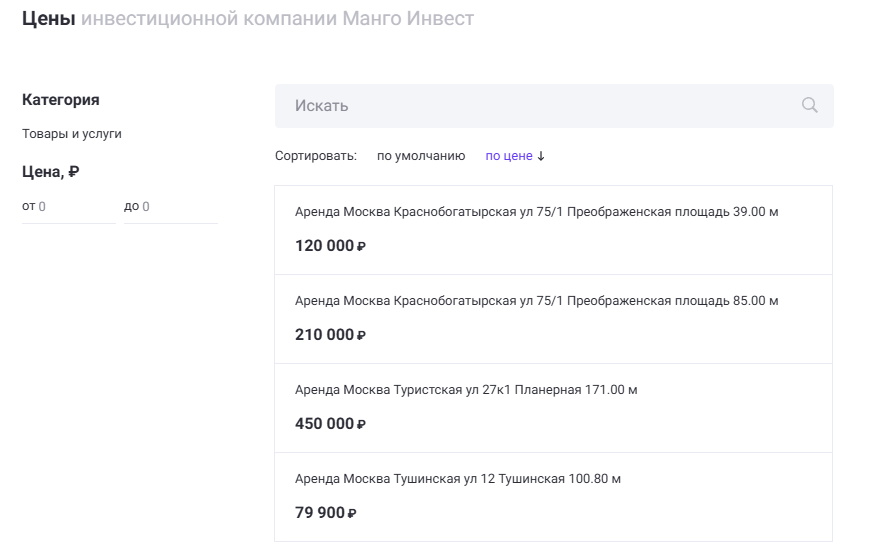869x557 pixels.
Task: Sort listings using по цене
Action: pyautogui.click(x=508, y=156)
